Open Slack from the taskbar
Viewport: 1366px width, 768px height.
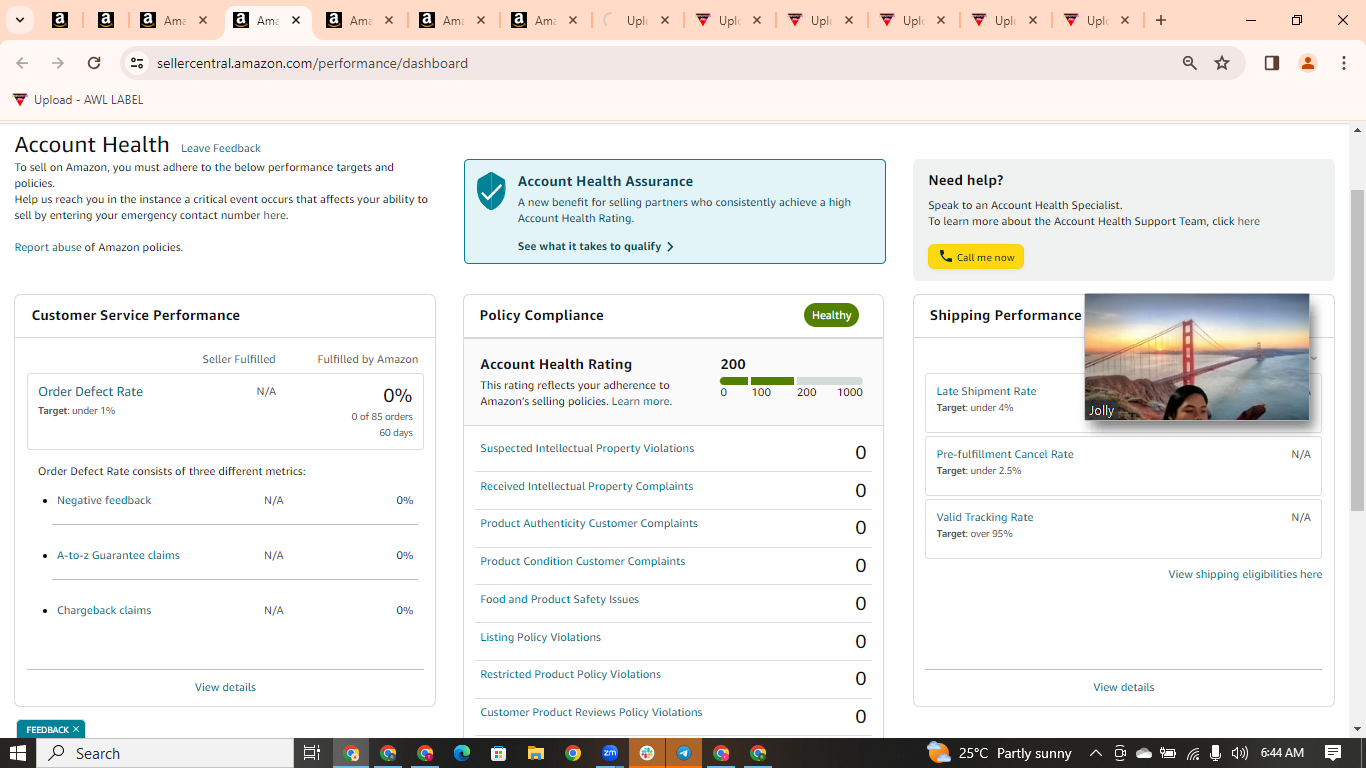click(647, 753)
